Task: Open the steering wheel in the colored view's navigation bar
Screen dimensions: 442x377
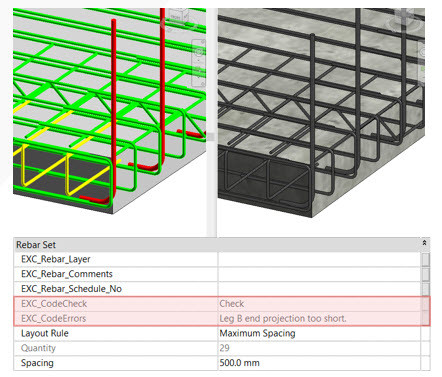Action: pos(199,52)
